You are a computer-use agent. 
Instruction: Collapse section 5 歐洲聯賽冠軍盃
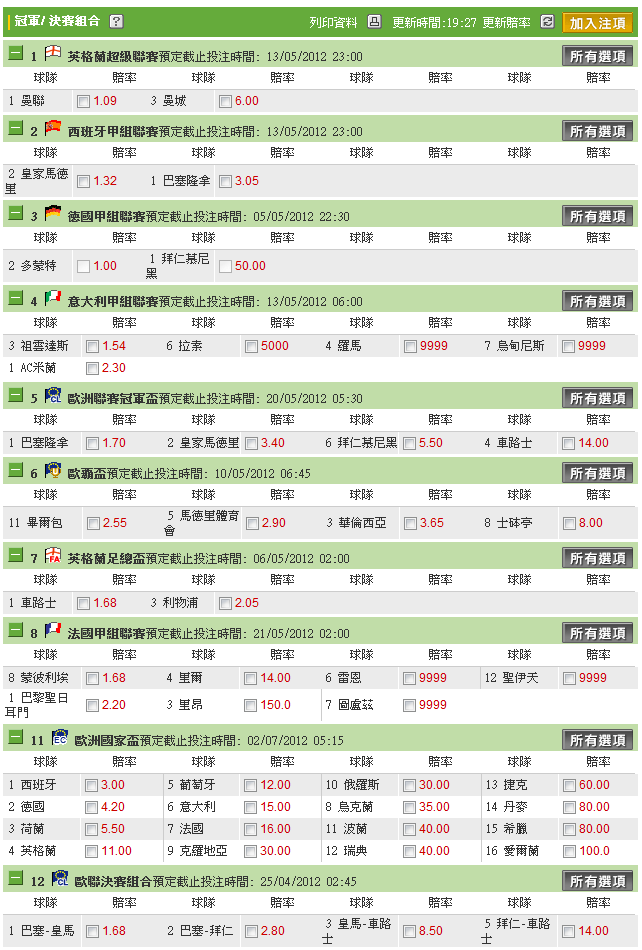coord(16,396)
